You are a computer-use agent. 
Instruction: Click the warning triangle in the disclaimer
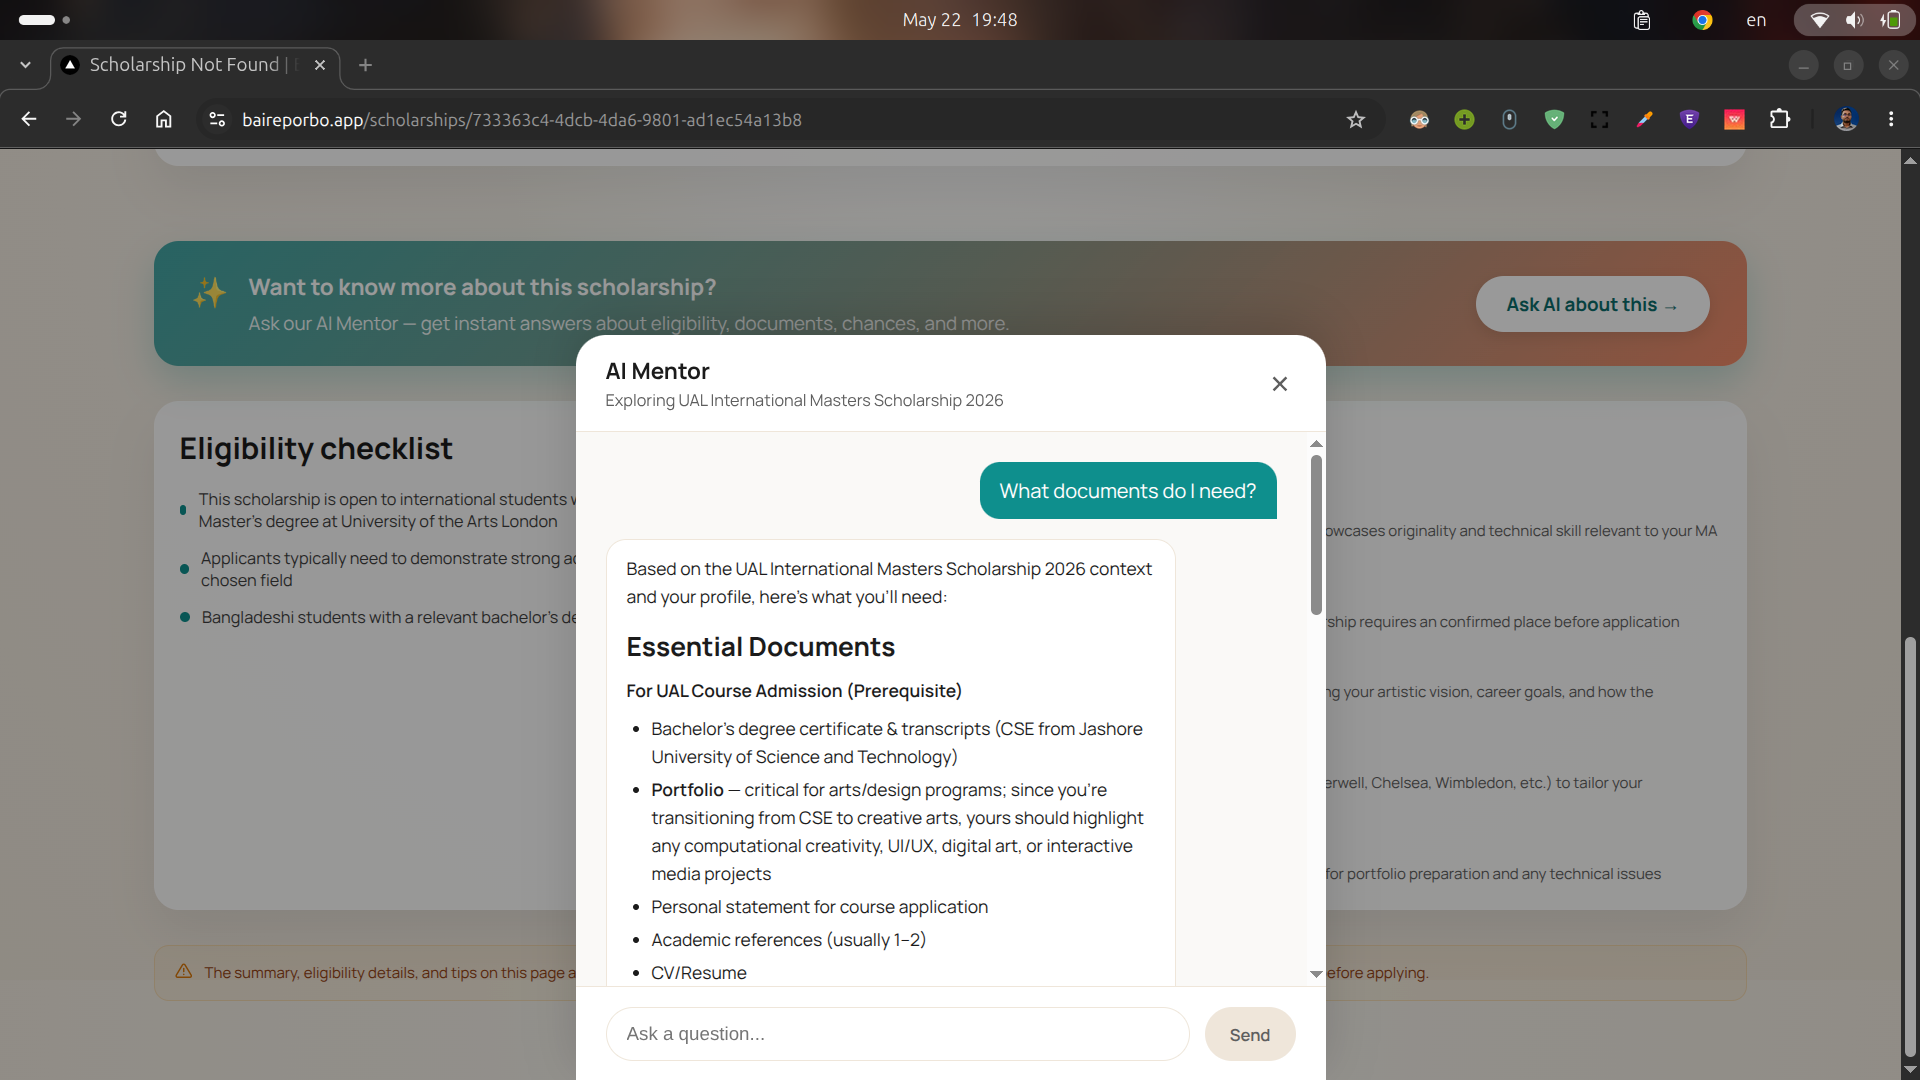(184, 972)
